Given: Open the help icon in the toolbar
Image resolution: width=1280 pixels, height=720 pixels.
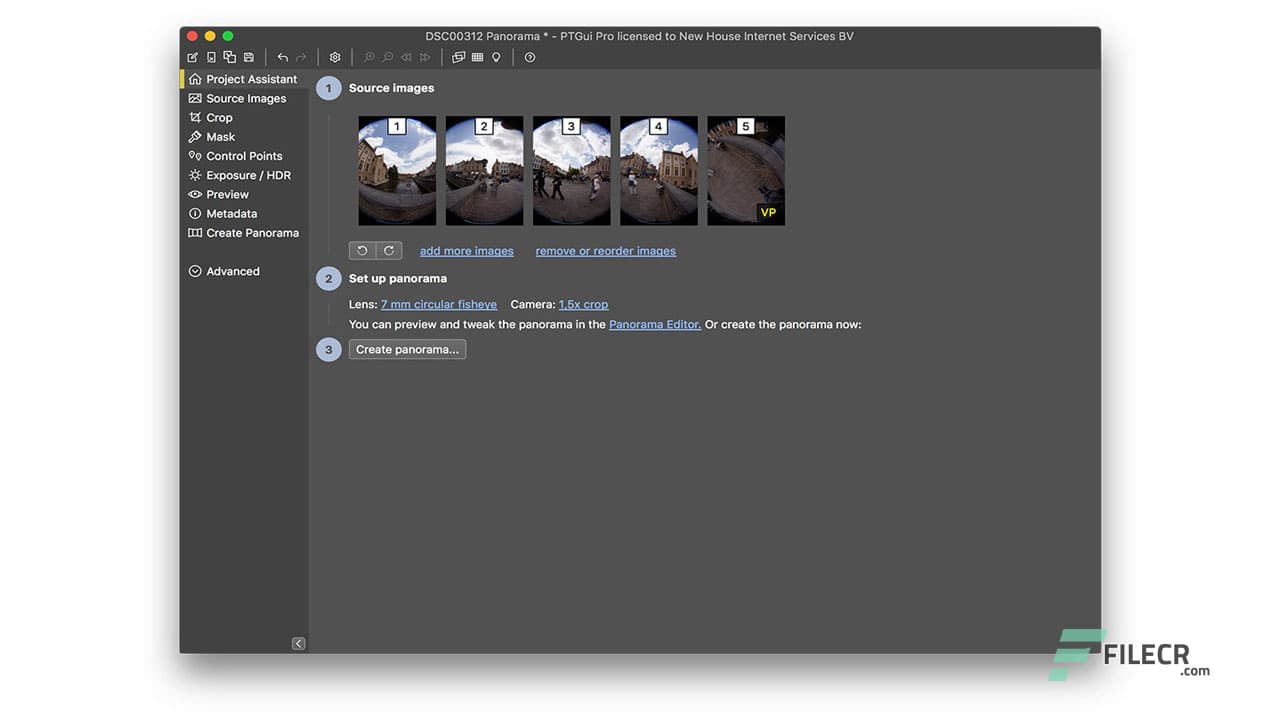Looking at the screenshot, I should [530, 57].
